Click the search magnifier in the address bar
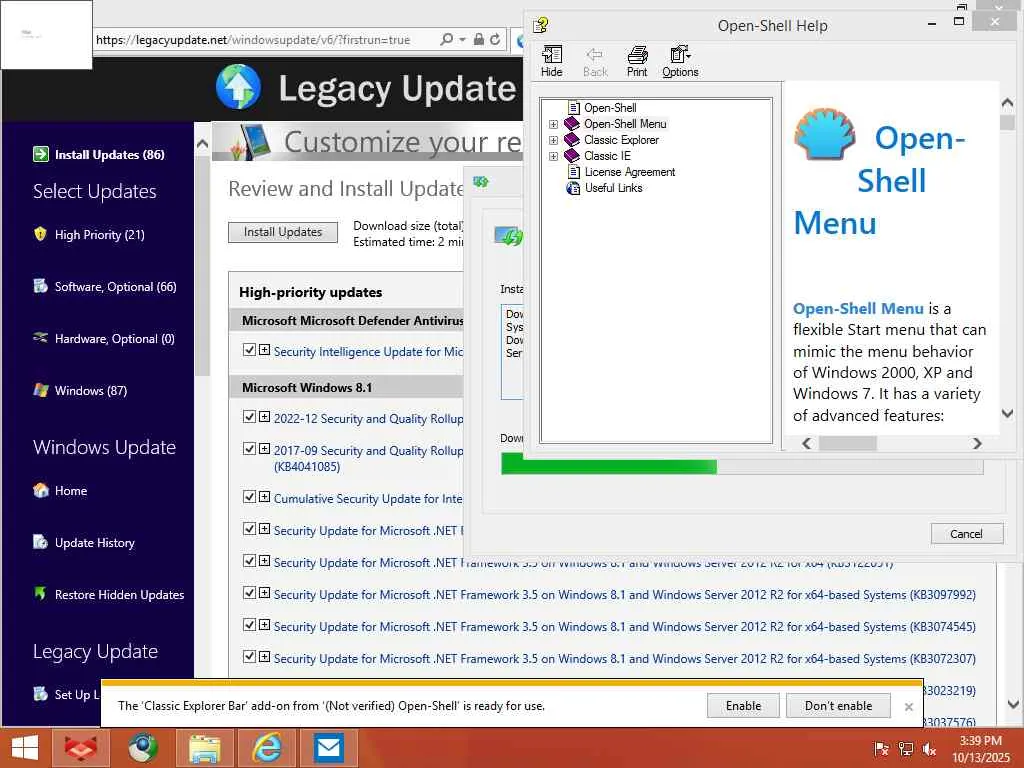 point(447,39)
